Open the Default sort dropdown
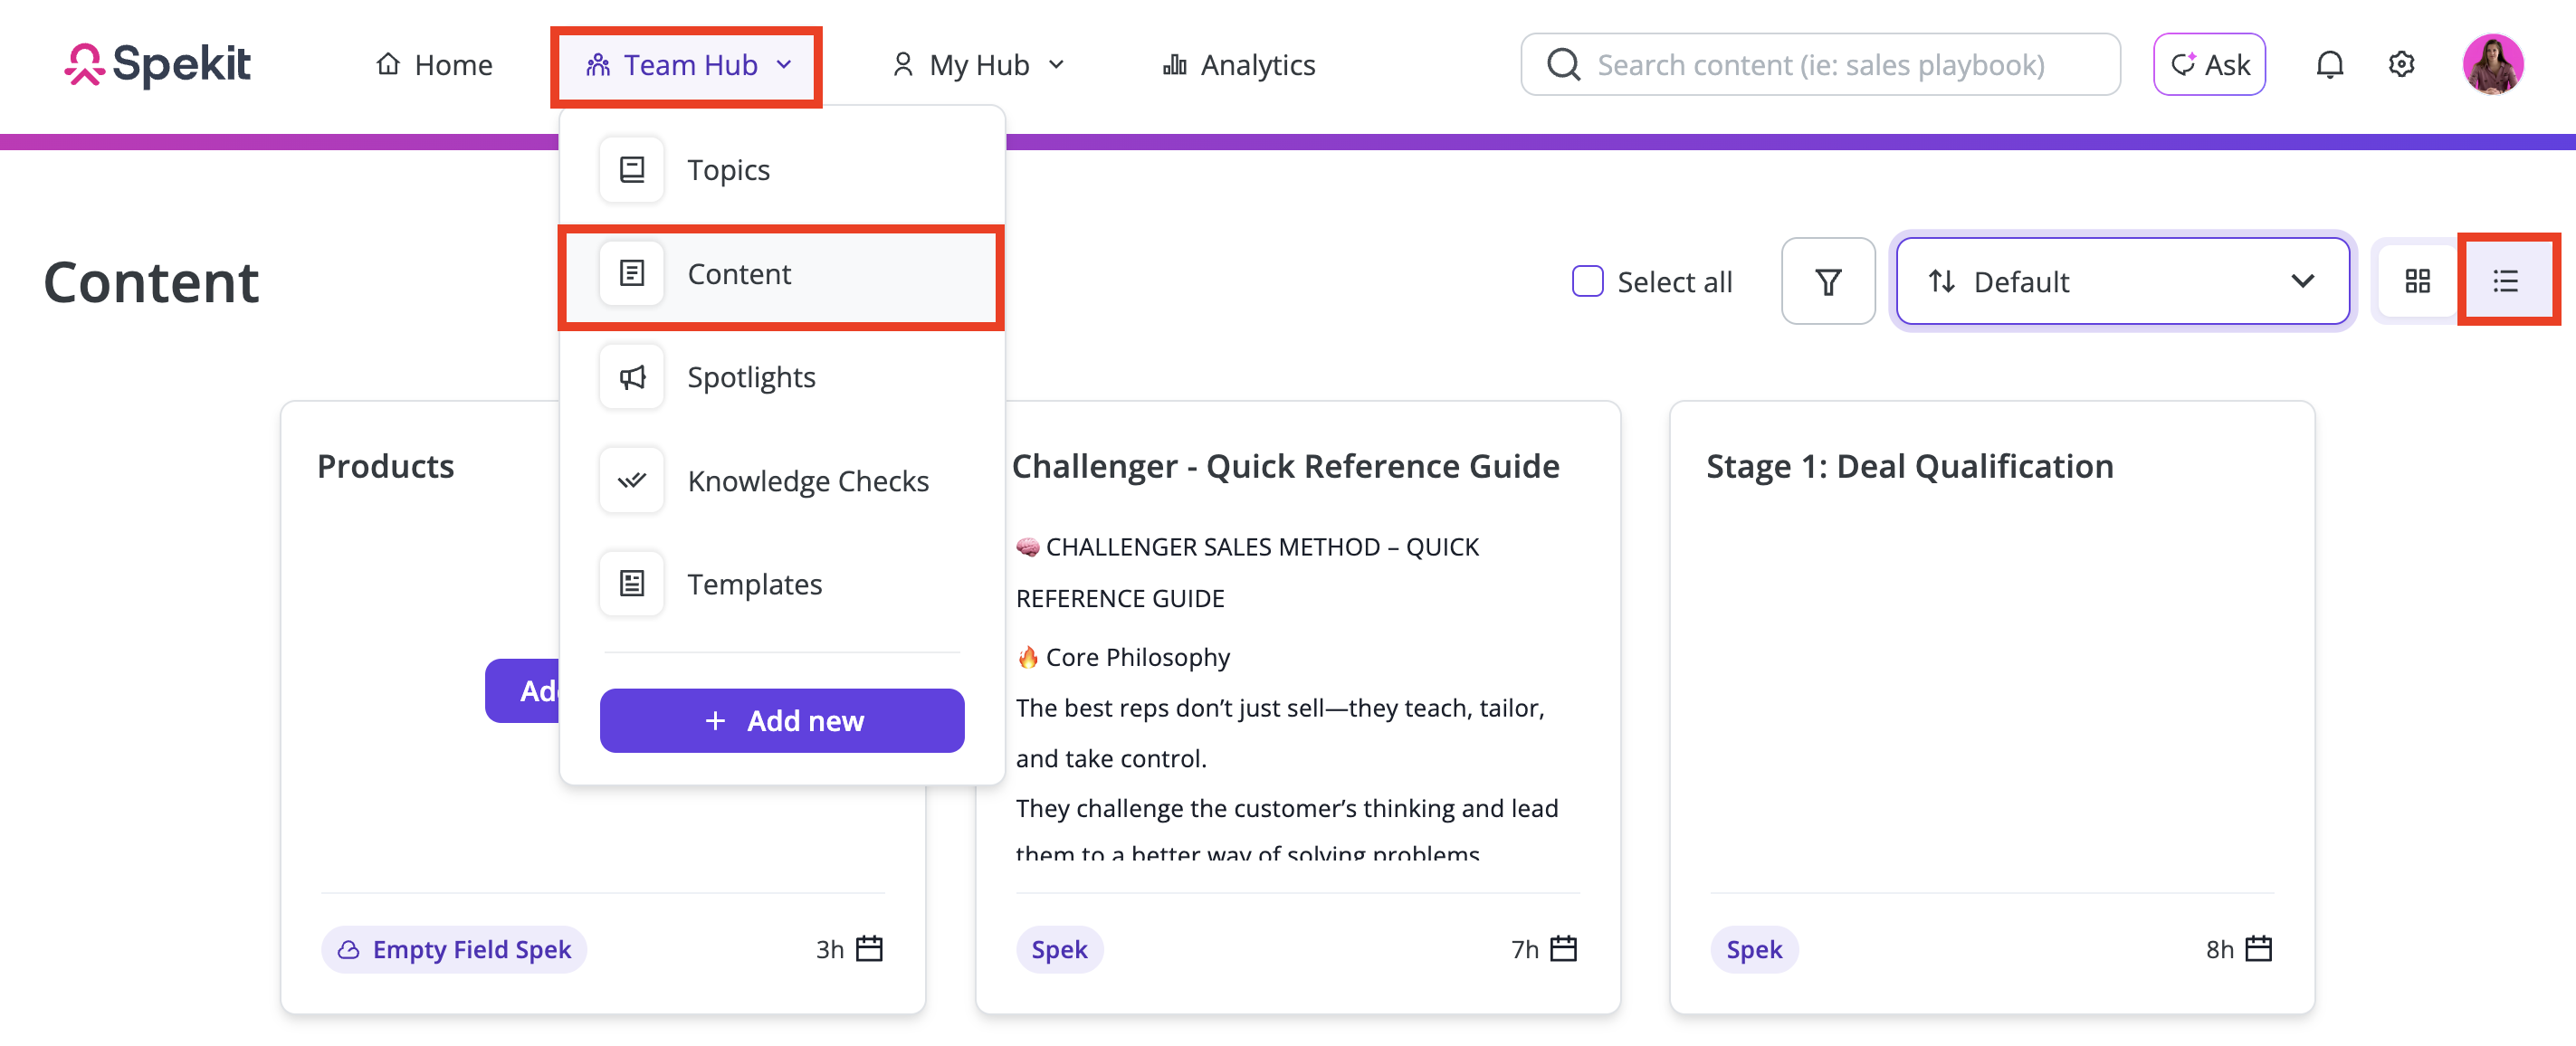Screen dimensions: 2576x1046 point(2122,282)
